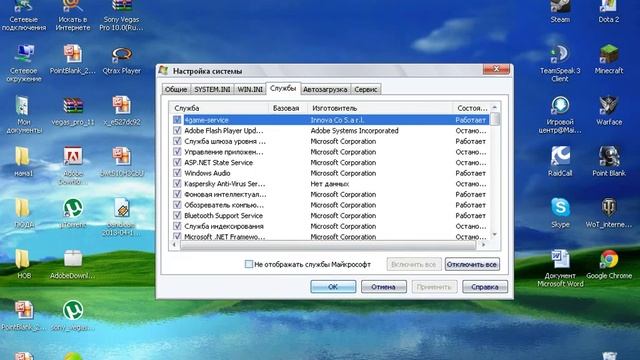Open help via Справка button
The width and height of the screenshot is (640, 360).
tap(485, 287)
